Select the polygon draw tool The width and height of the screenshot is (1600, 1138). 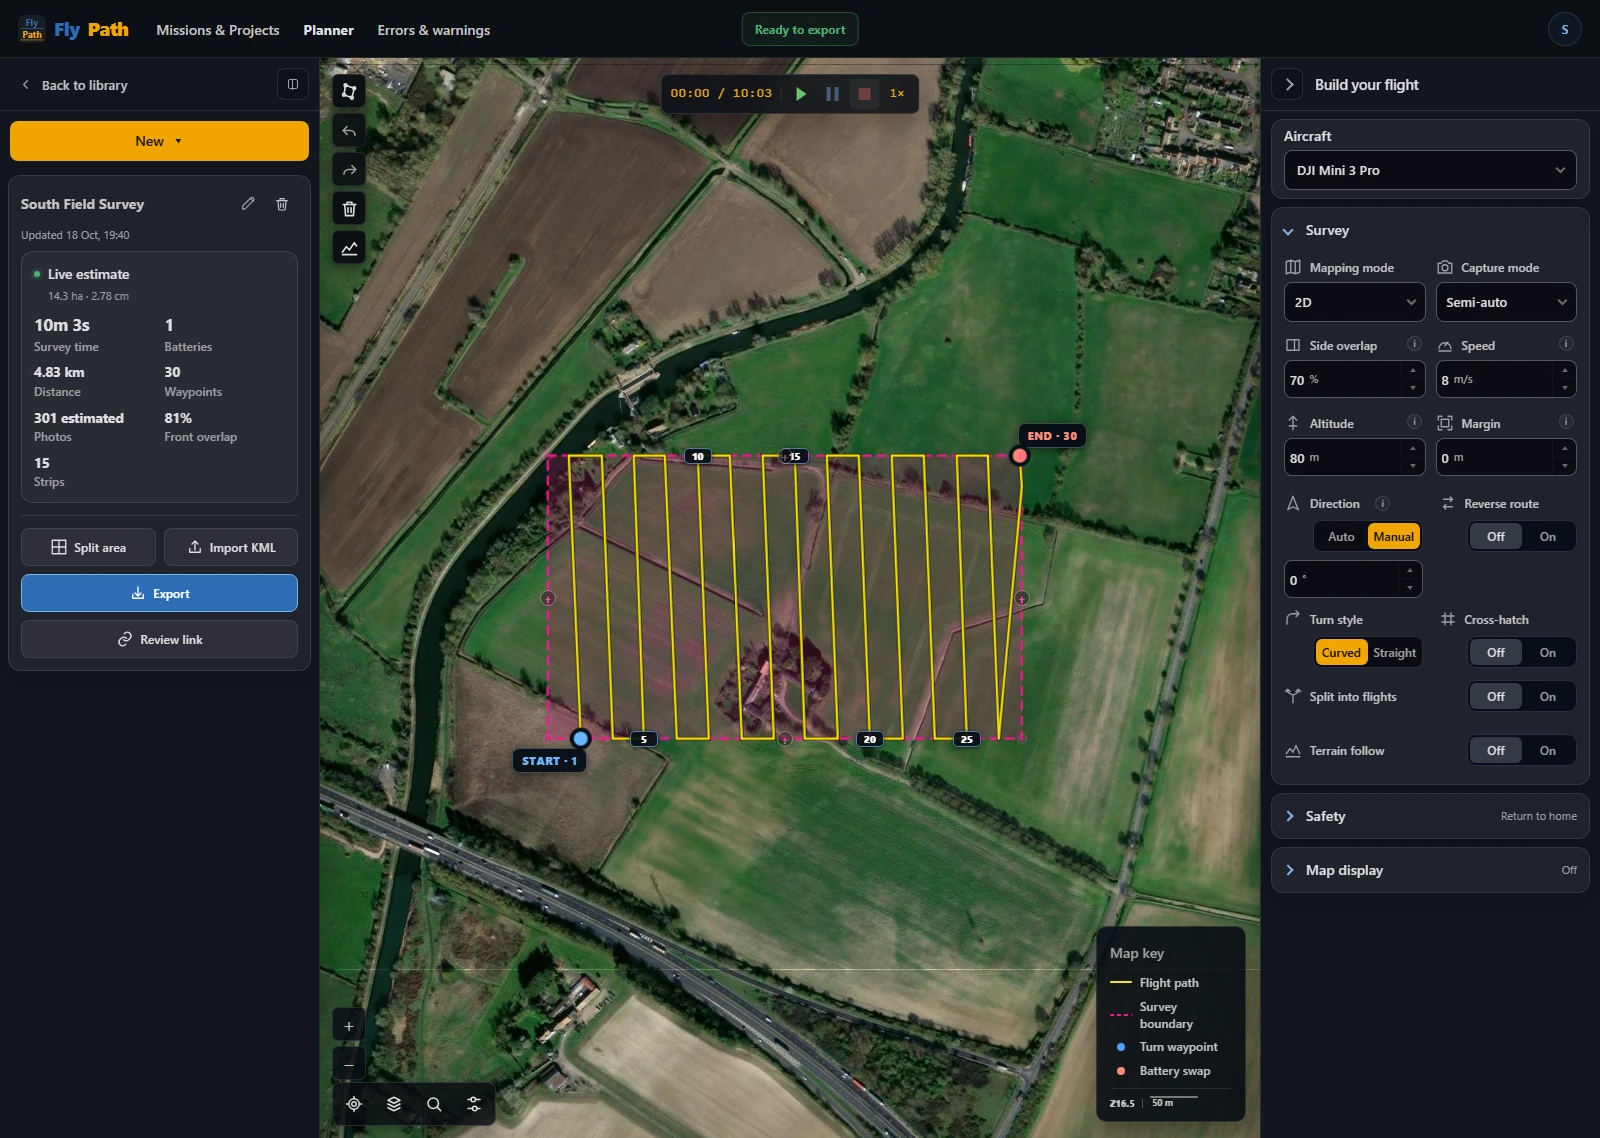[x=349, y=91]
